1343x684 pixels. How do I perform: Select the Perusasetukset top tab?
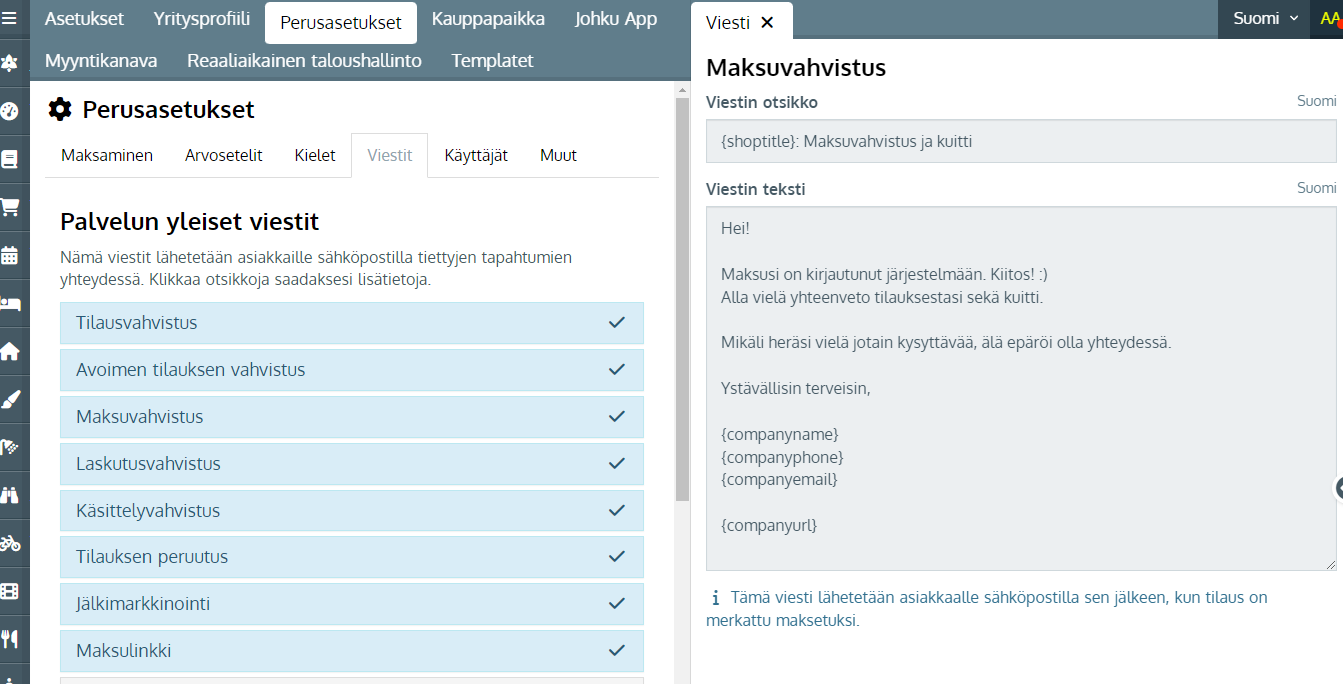tap(341, 22)
